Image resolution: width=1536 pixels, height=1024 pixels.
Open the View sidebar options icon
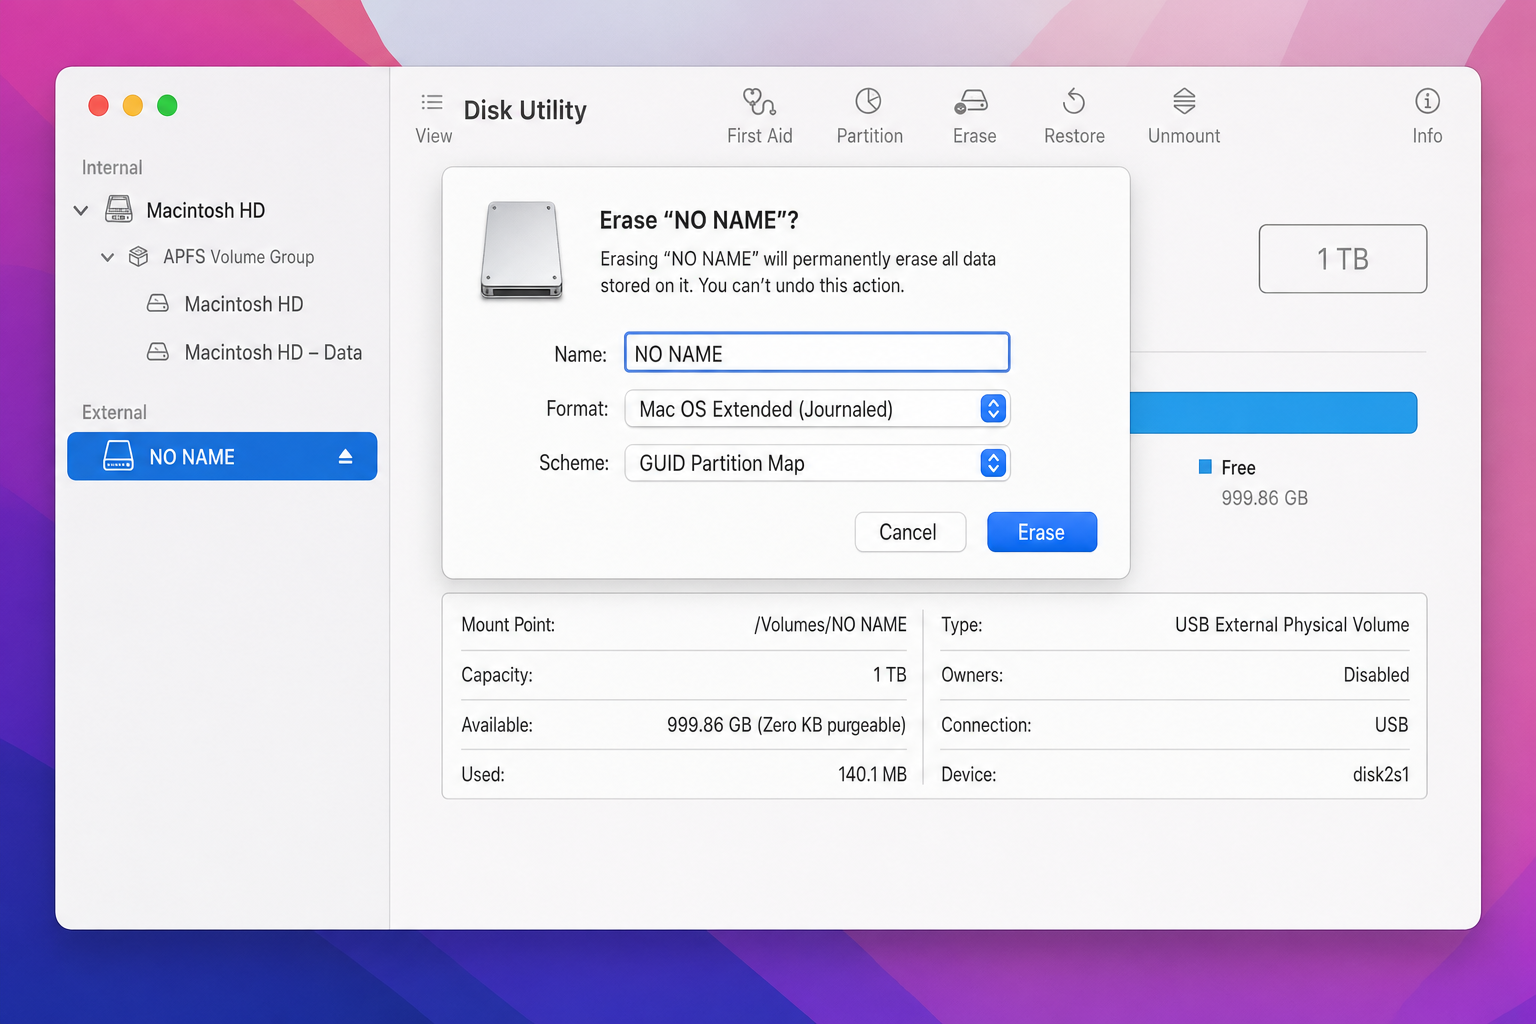pyautogui.click(x=432, y=102)
